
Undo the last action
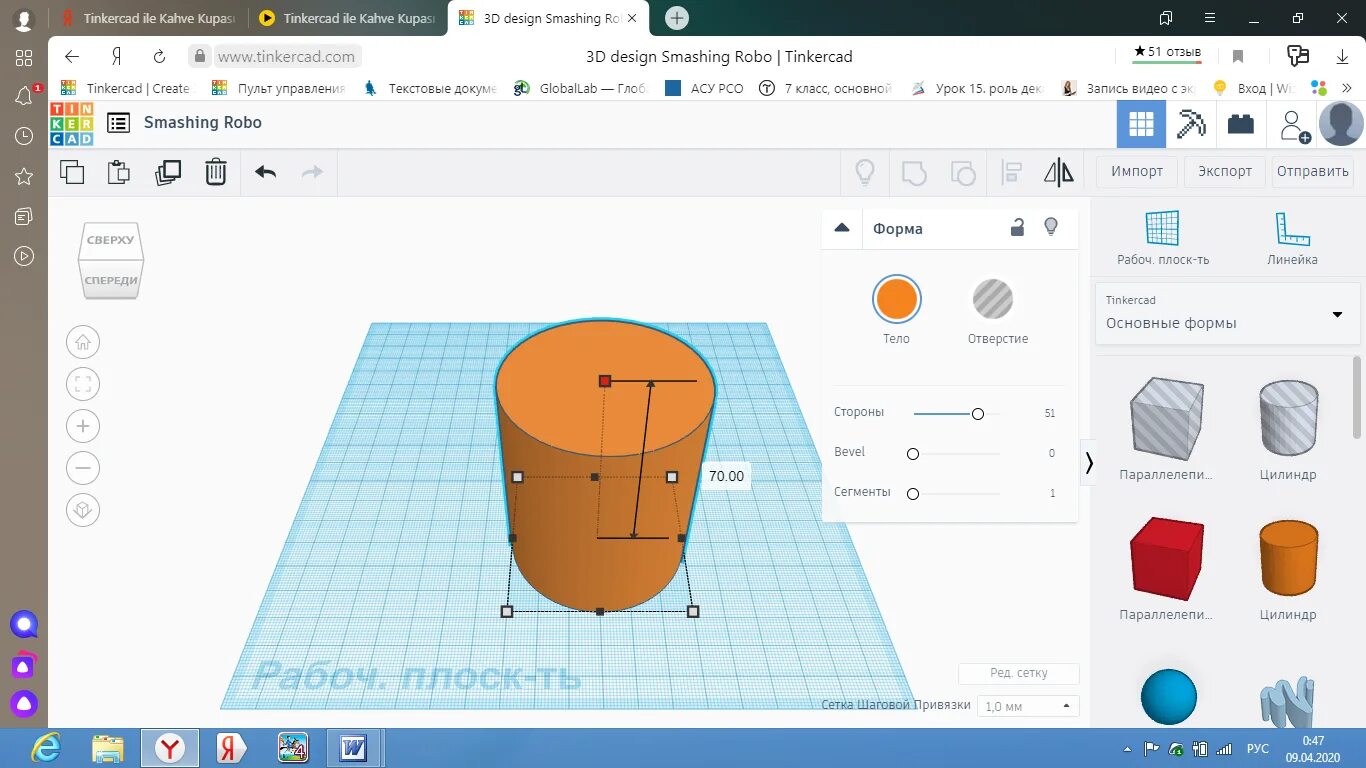(265, 172)
